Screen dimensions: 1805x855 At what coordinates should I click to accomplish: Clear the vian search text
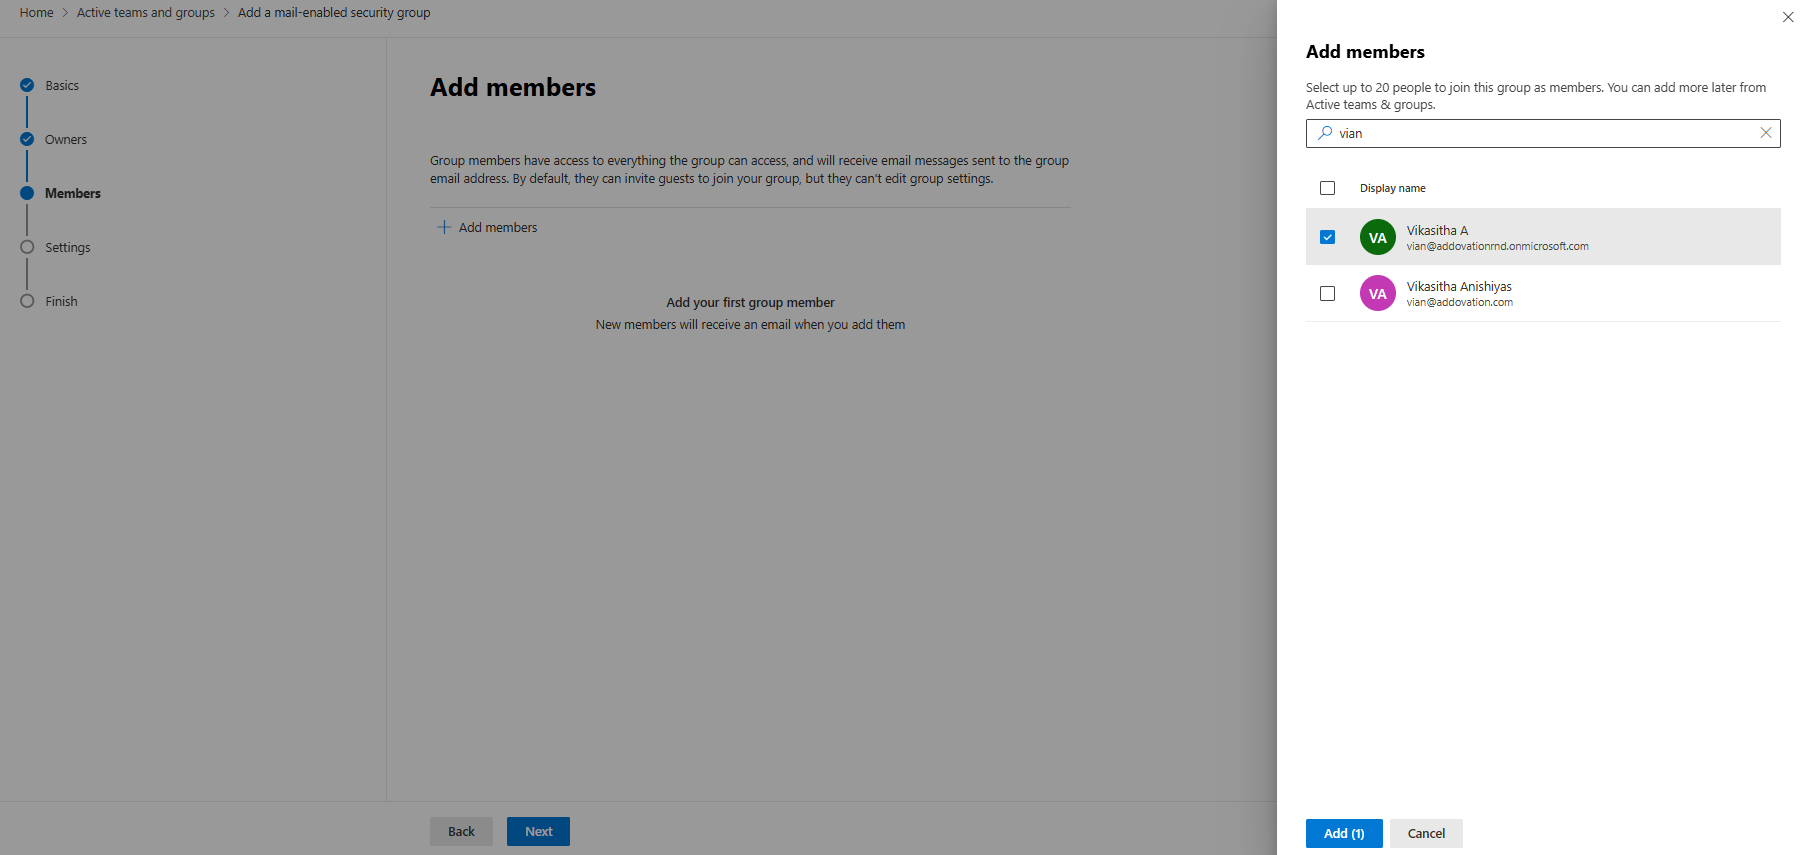coord(1765,133)
